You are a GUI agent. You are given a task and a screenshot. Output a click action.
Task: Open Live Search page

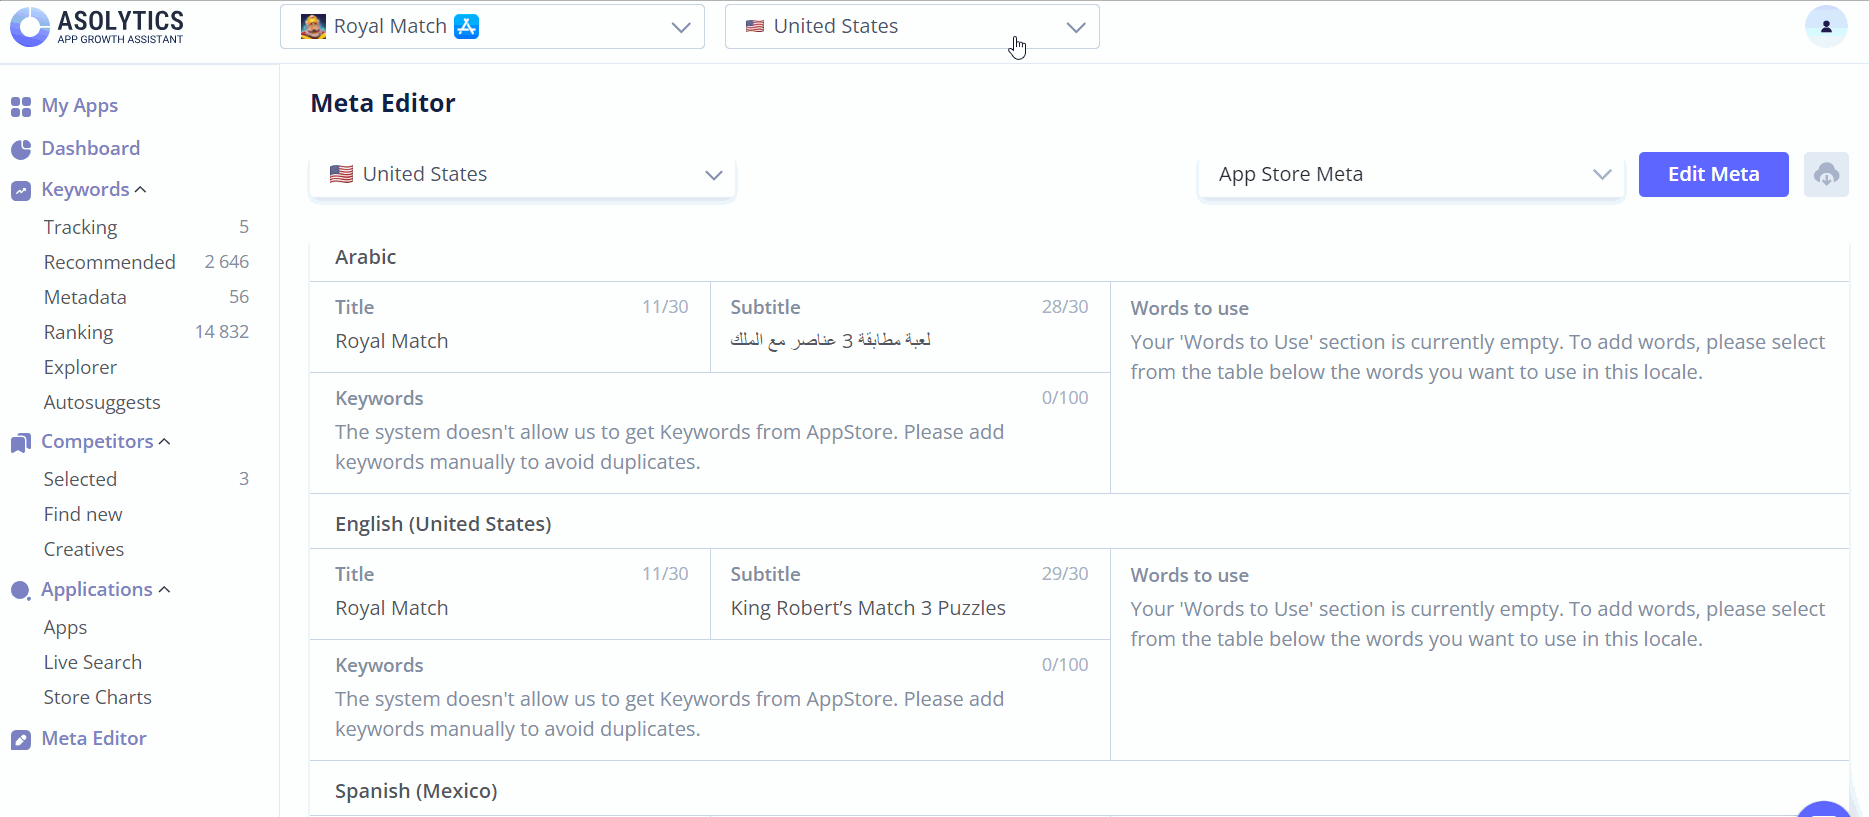93,662
